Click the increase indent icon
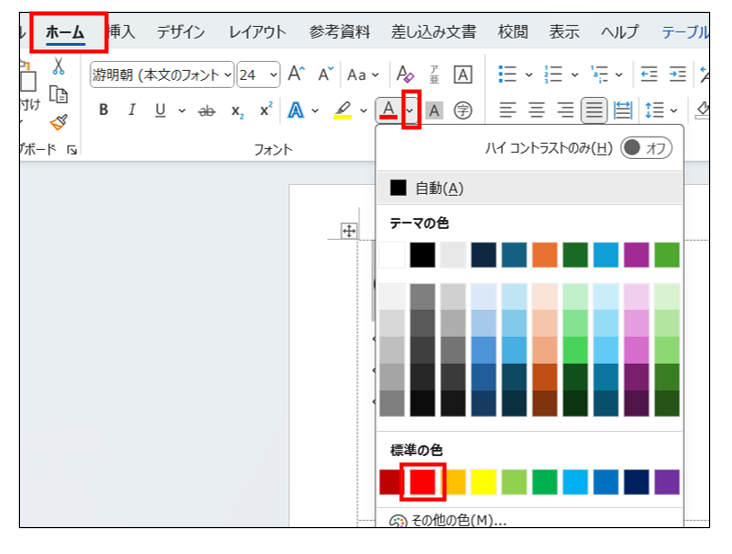This screenshot has height=554, width=732. click(x=677, y=74)
